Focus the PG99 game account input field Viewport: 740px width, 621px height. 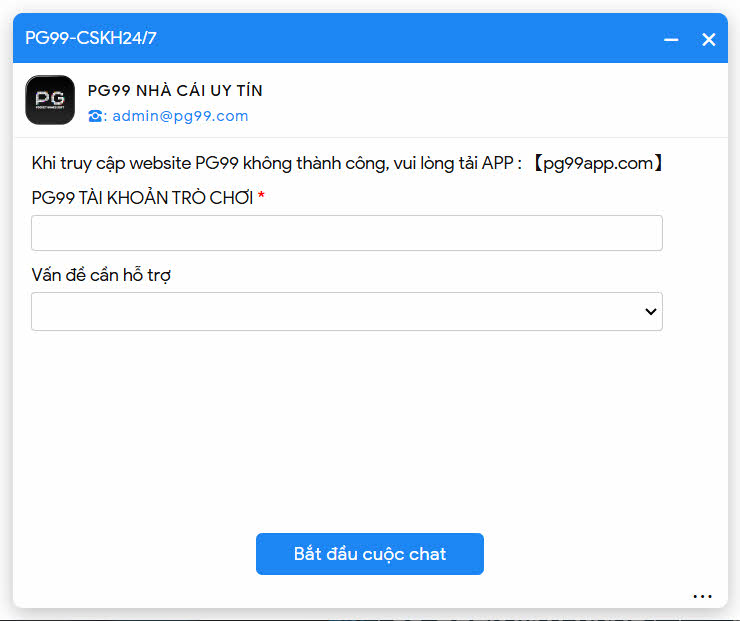pos(347,233)
